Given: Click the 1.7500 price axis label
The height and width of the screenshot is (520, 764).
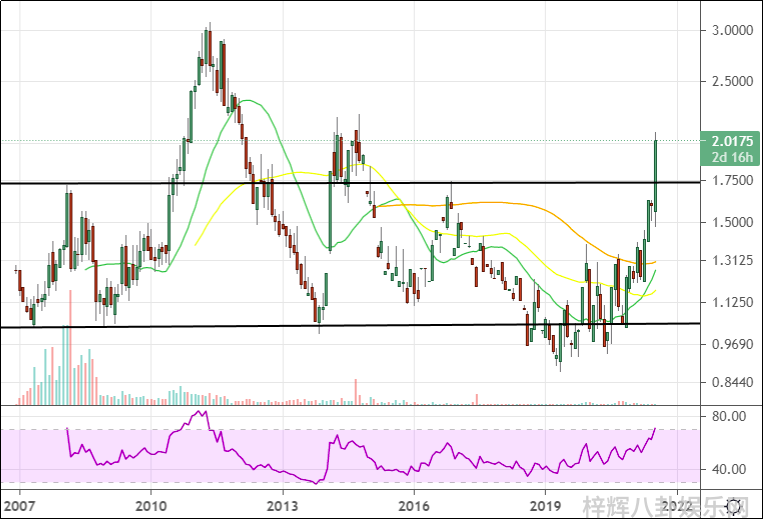Looking at the screenshot, I should pyautogui.click(x=732, y=180).
